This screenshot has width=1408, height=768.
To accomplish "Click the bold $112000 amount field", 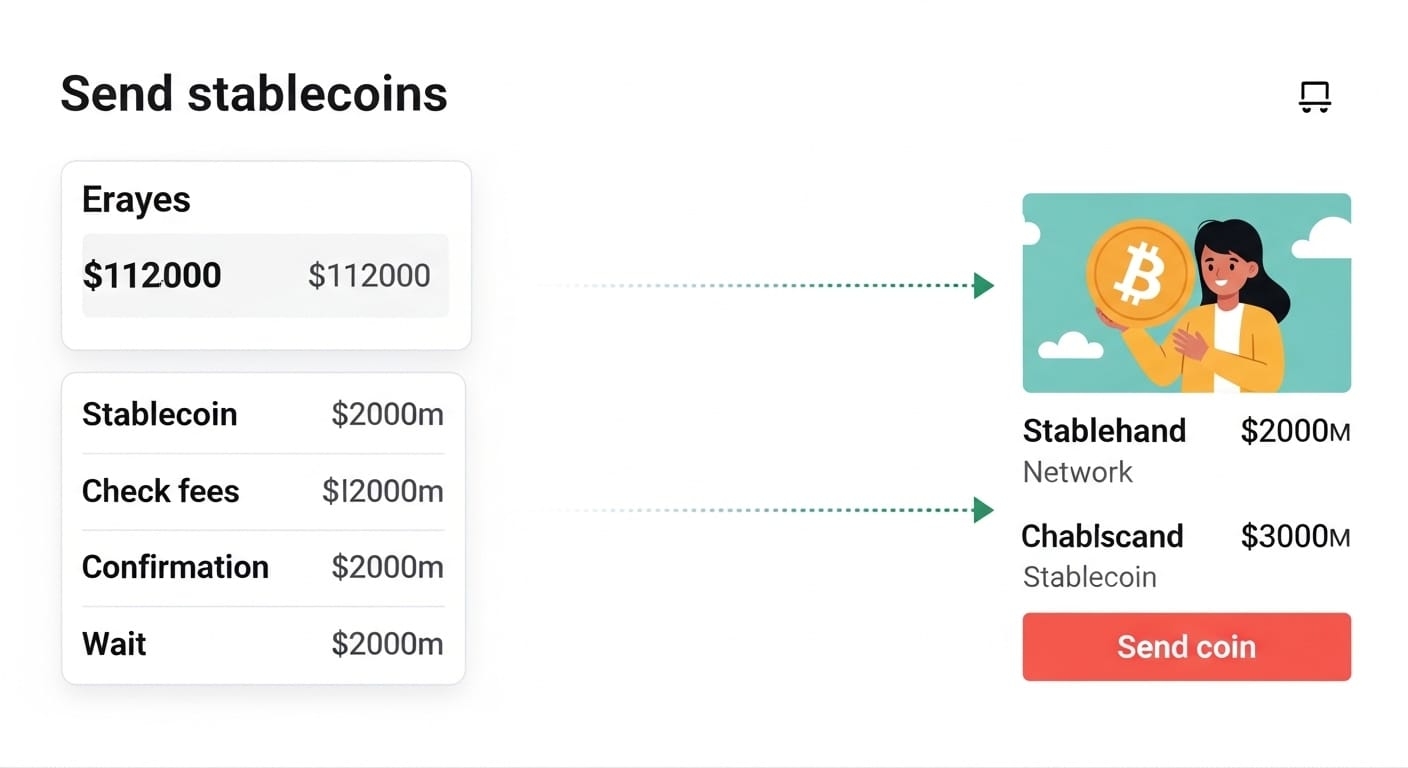I will (152, 276).
